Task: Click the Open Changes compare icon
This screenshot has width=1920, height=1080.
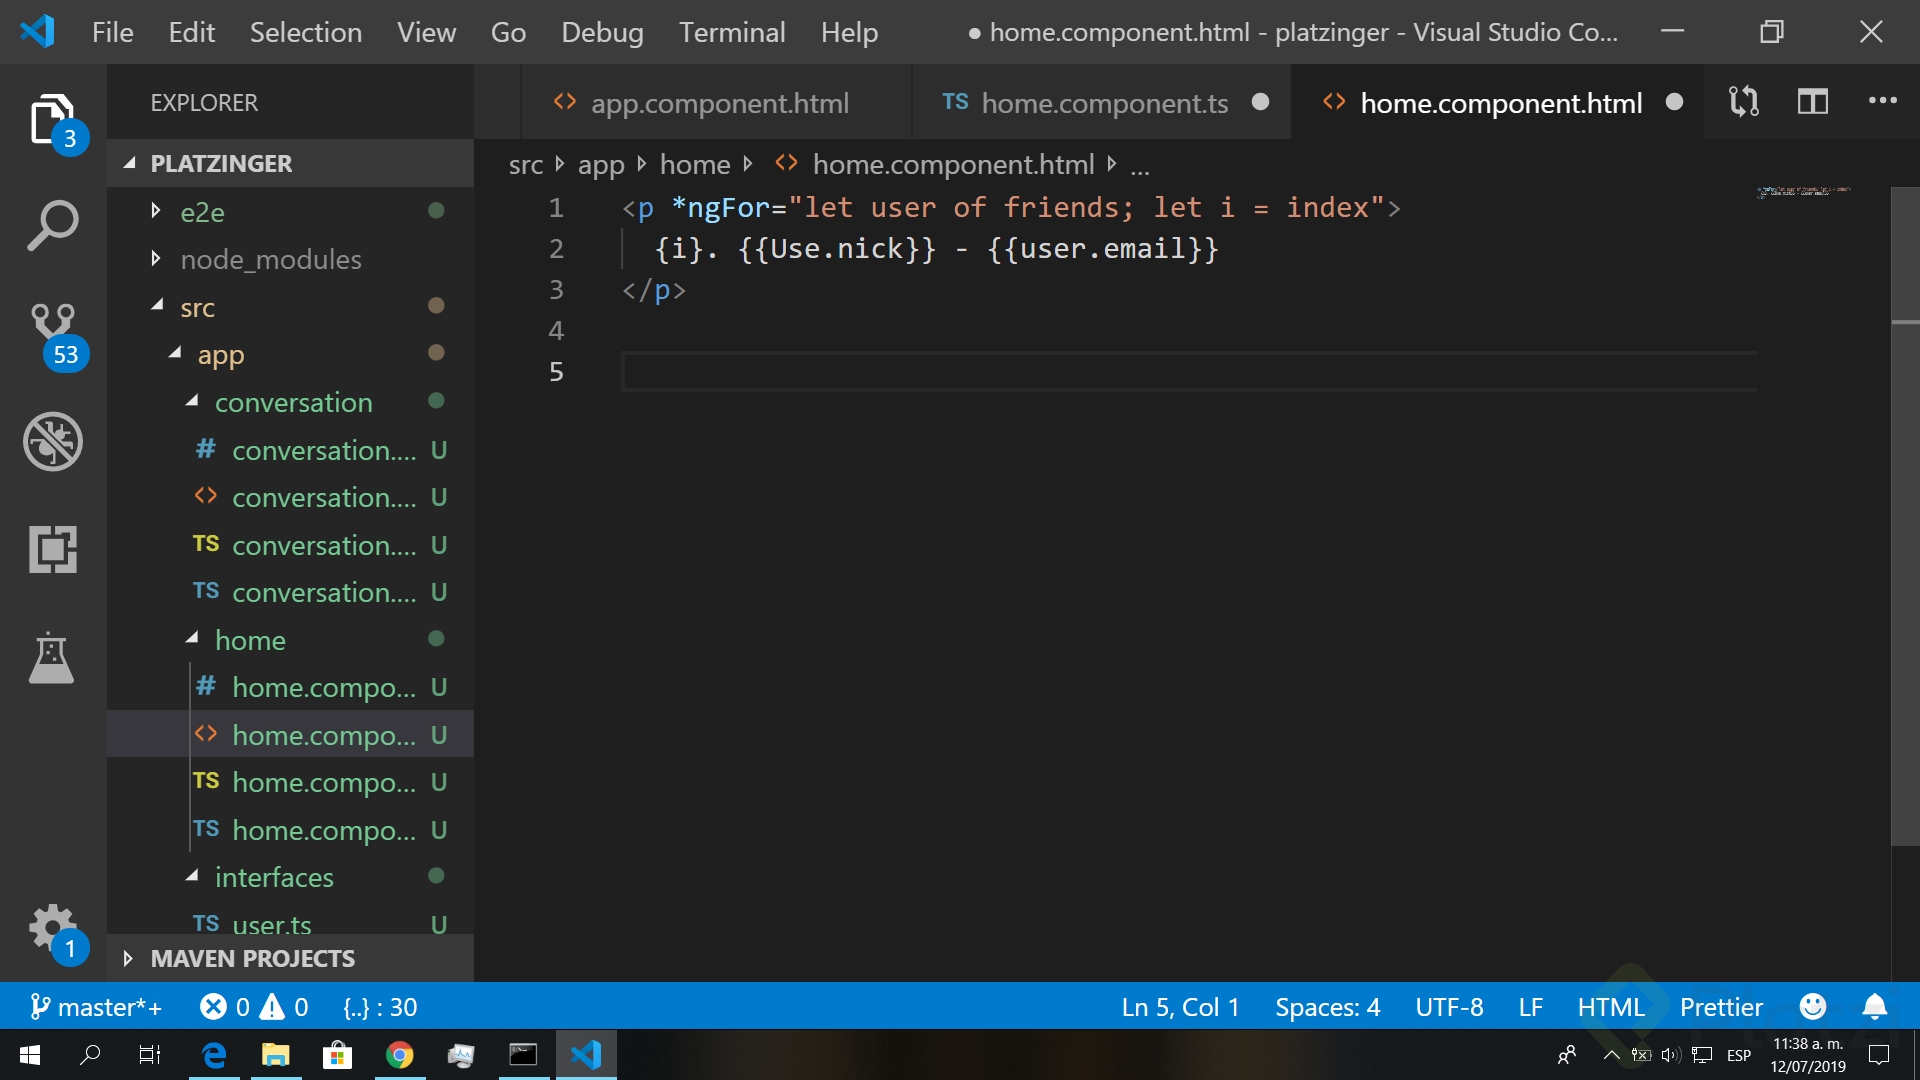Action: pos(1744,102)
